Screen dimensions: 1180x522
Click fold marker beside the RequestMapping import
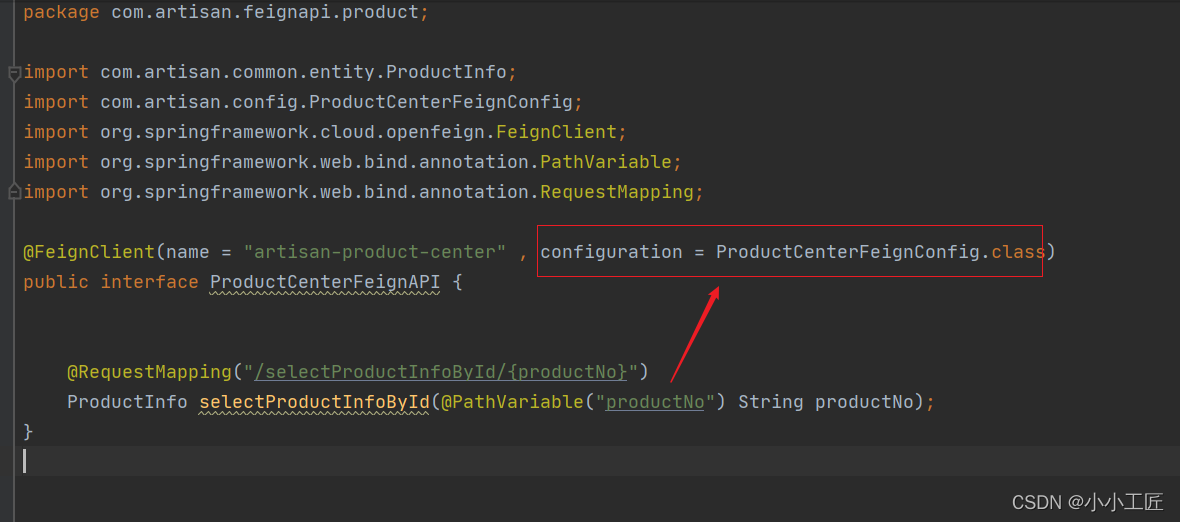[x=14, y=191]
